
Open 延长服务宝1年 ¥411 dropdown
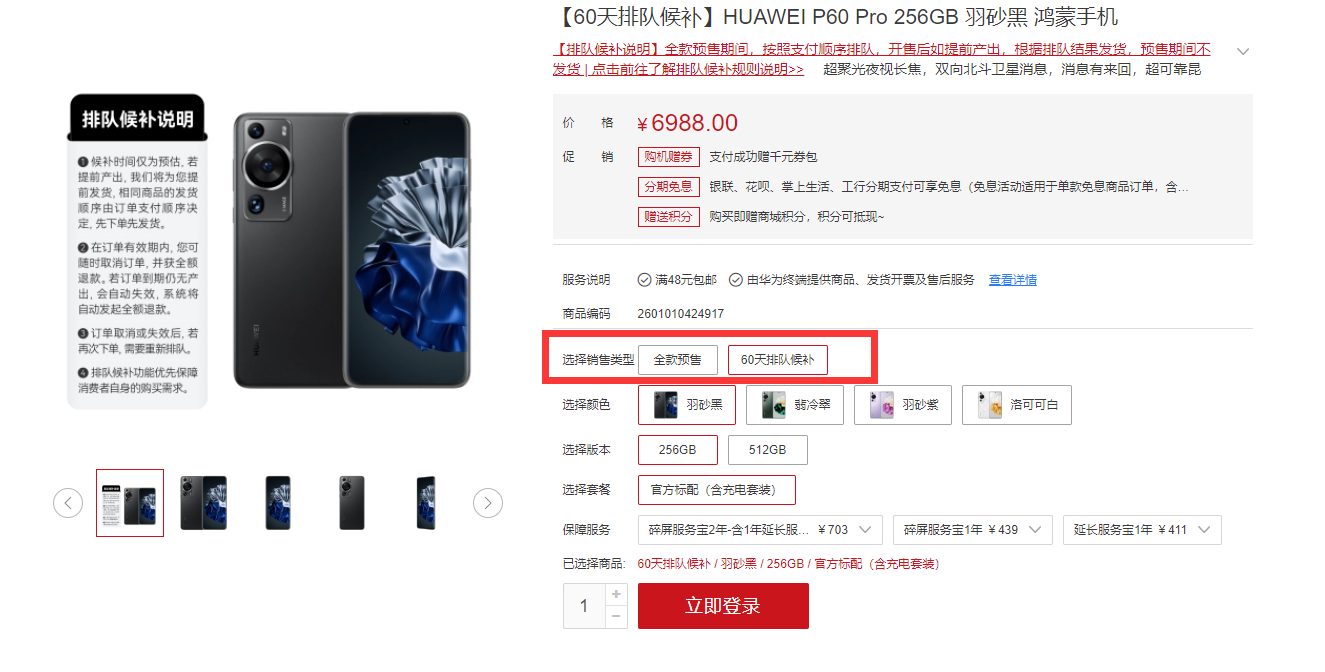coord(1142,530)
